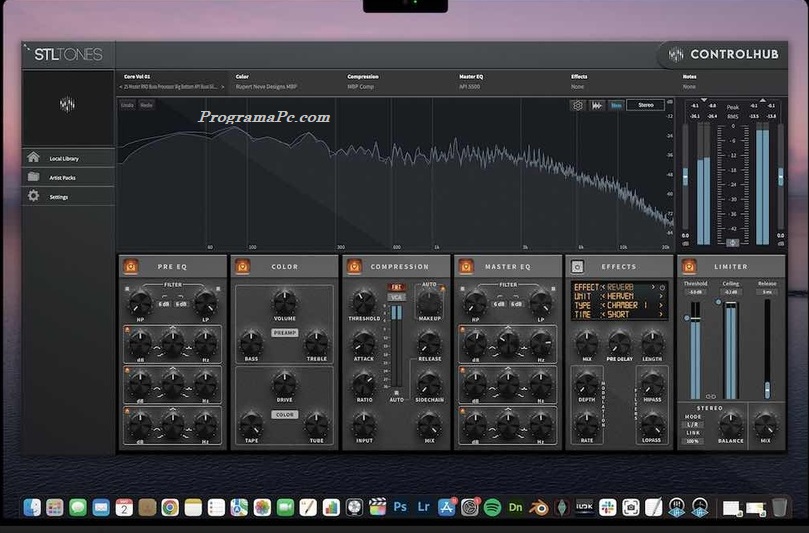Toggle compressor Auto makeup indicator light
809x533 pixels.
(x=442, y=288)
